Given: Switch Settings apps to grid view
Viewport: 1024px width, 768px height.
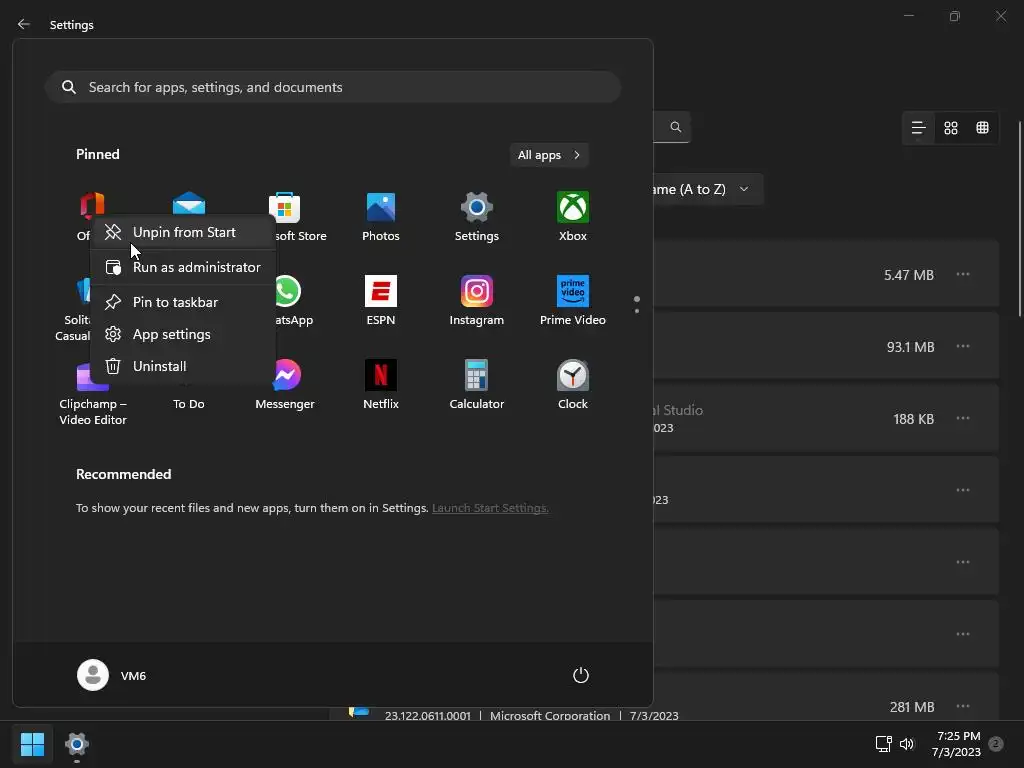Looking at the screenshot, I should (x=951, y=128).
